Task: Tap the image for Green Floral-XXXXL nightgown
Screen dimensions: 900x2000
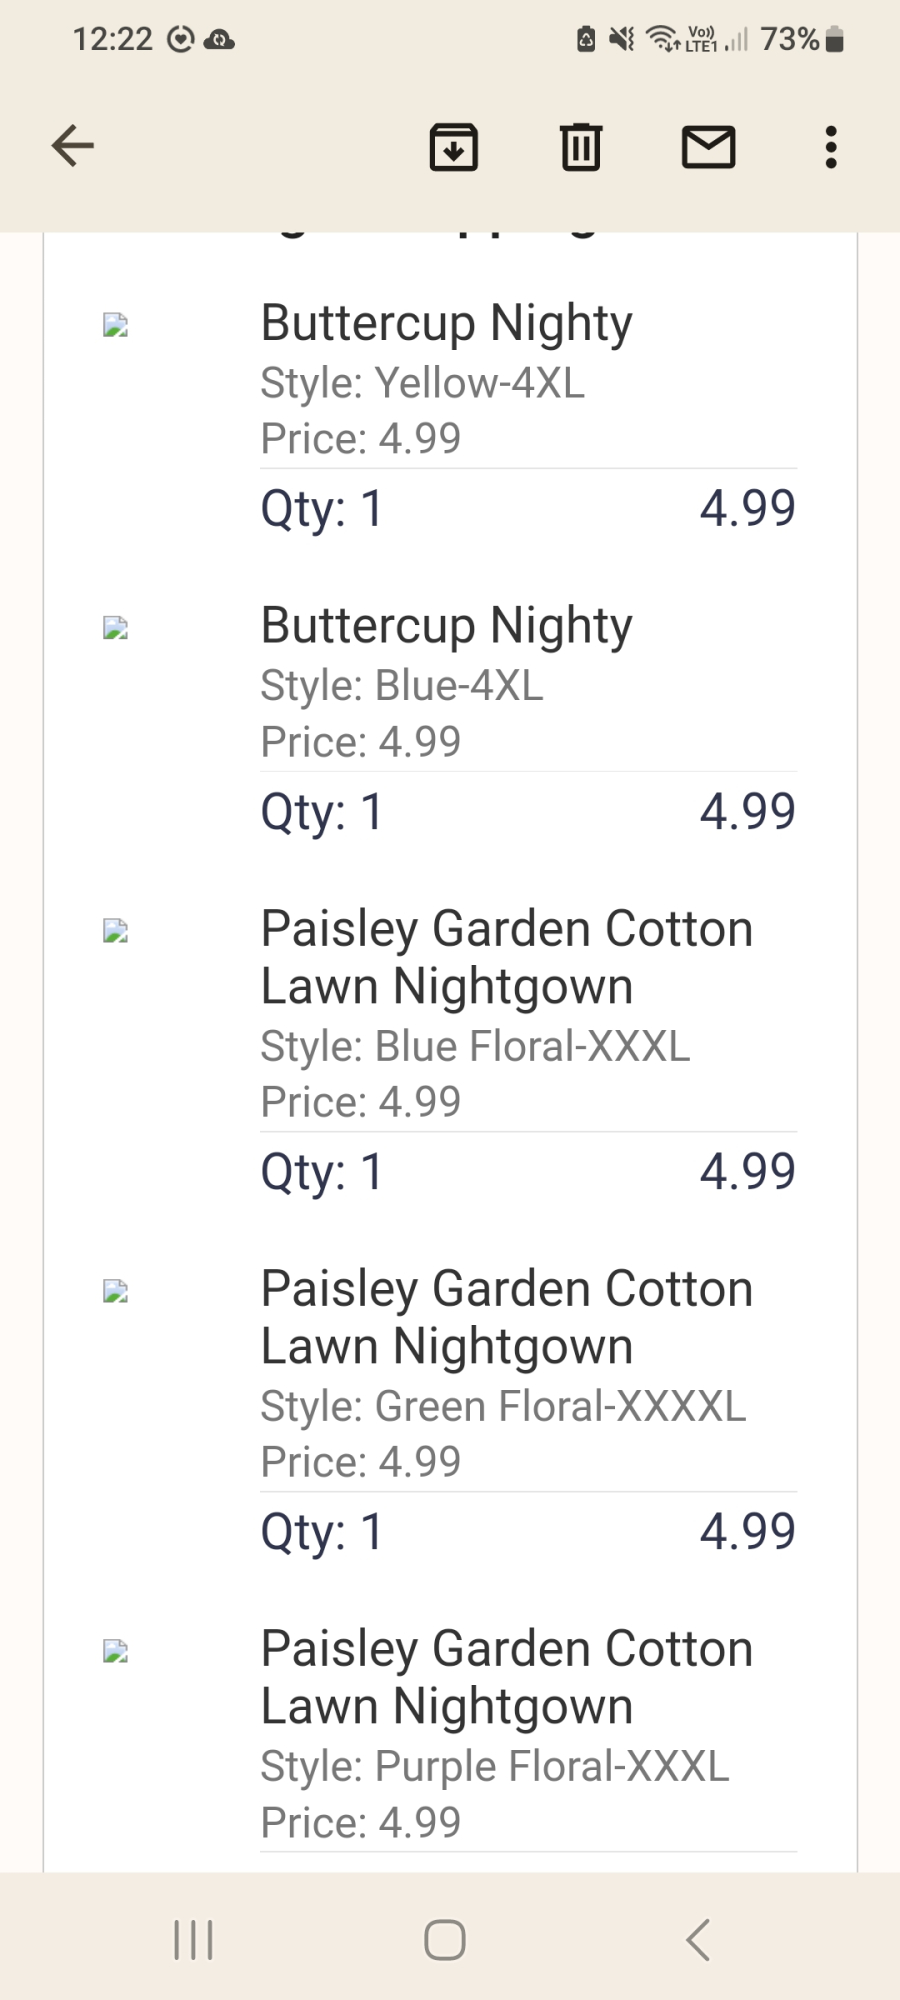Action: coord(116,1291)
